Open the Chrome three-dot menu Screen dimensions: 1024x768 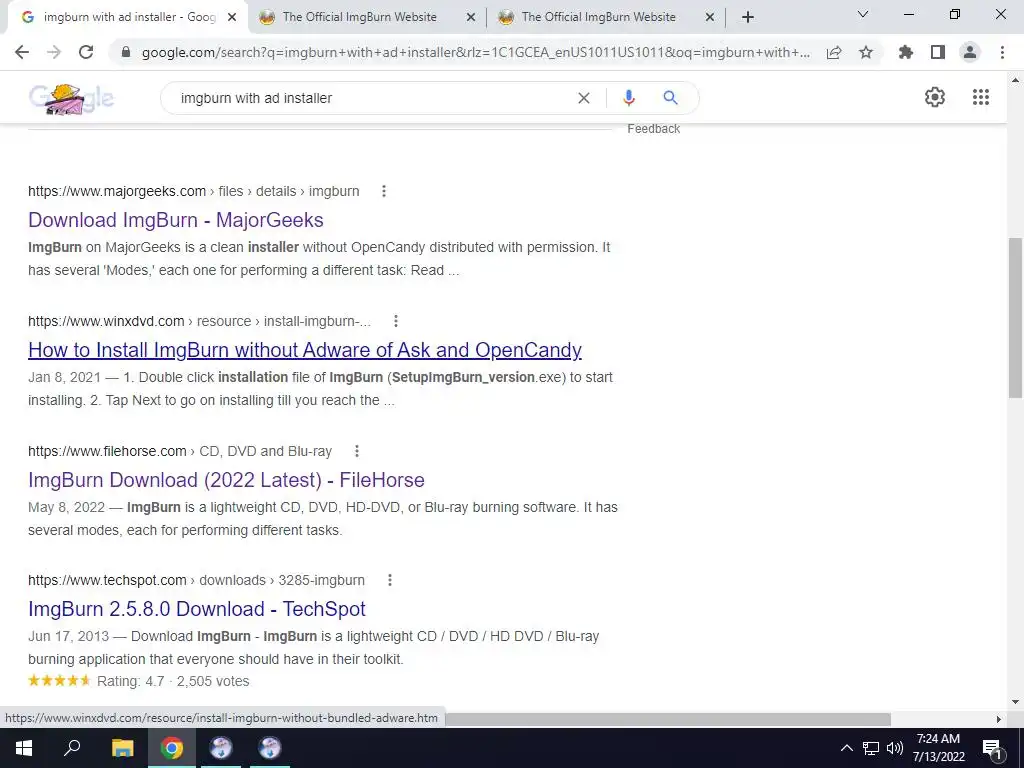coord(1002,52)
